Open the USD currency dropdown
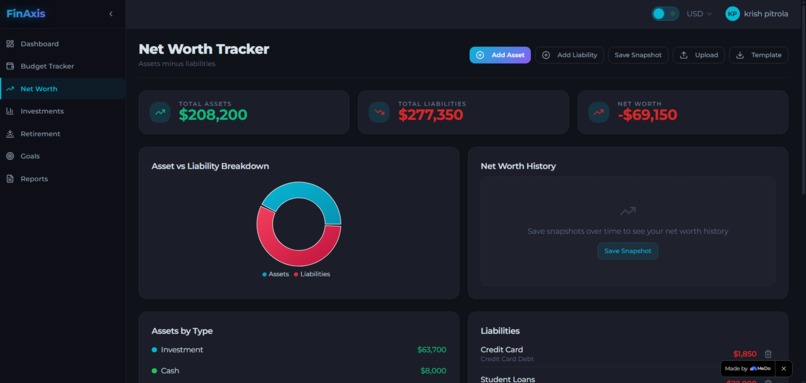This screenshot has height=383, width=806. click(x=699, y=14)
